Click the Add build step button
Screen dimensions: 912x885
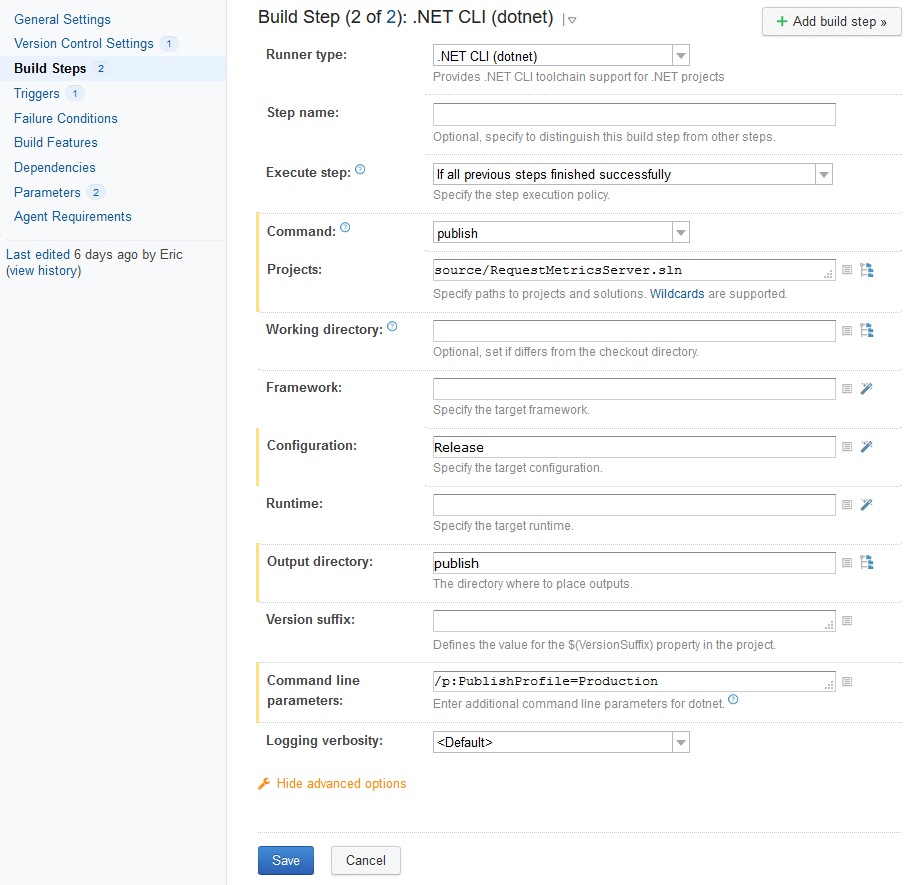(x=831, y=21)
